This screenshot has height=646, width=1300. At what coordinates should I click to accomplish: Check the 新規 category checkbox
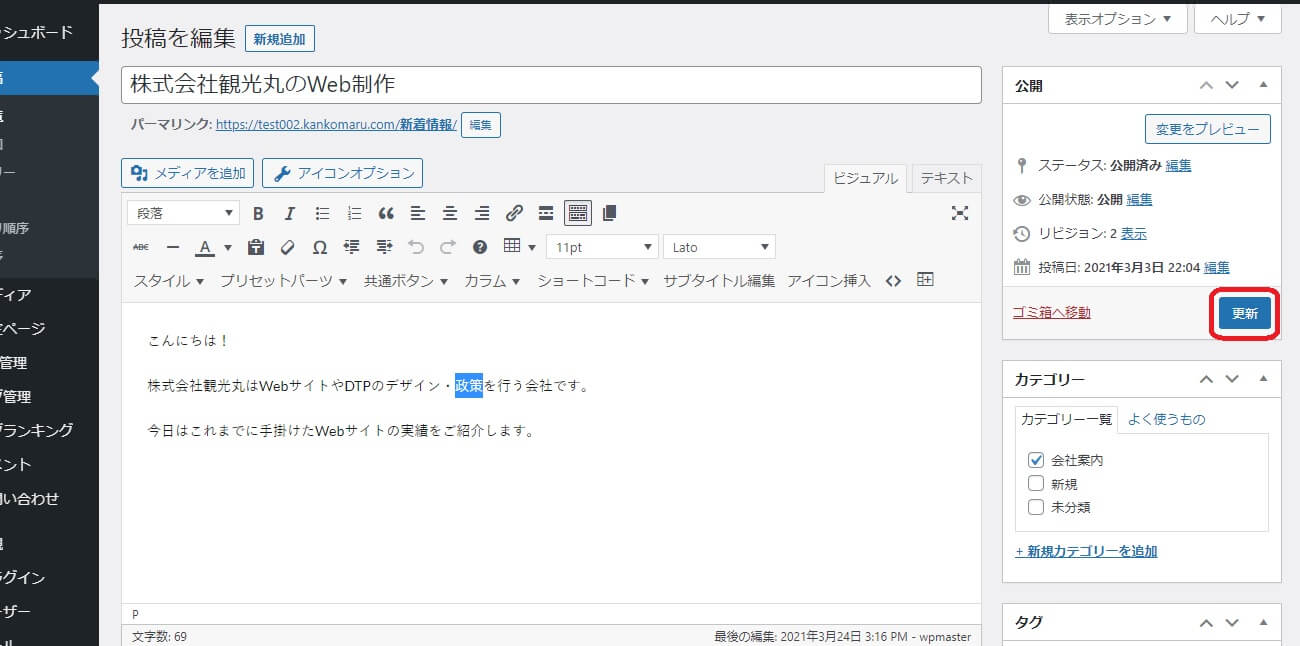pyautogui.click(x=1035, y=483)
